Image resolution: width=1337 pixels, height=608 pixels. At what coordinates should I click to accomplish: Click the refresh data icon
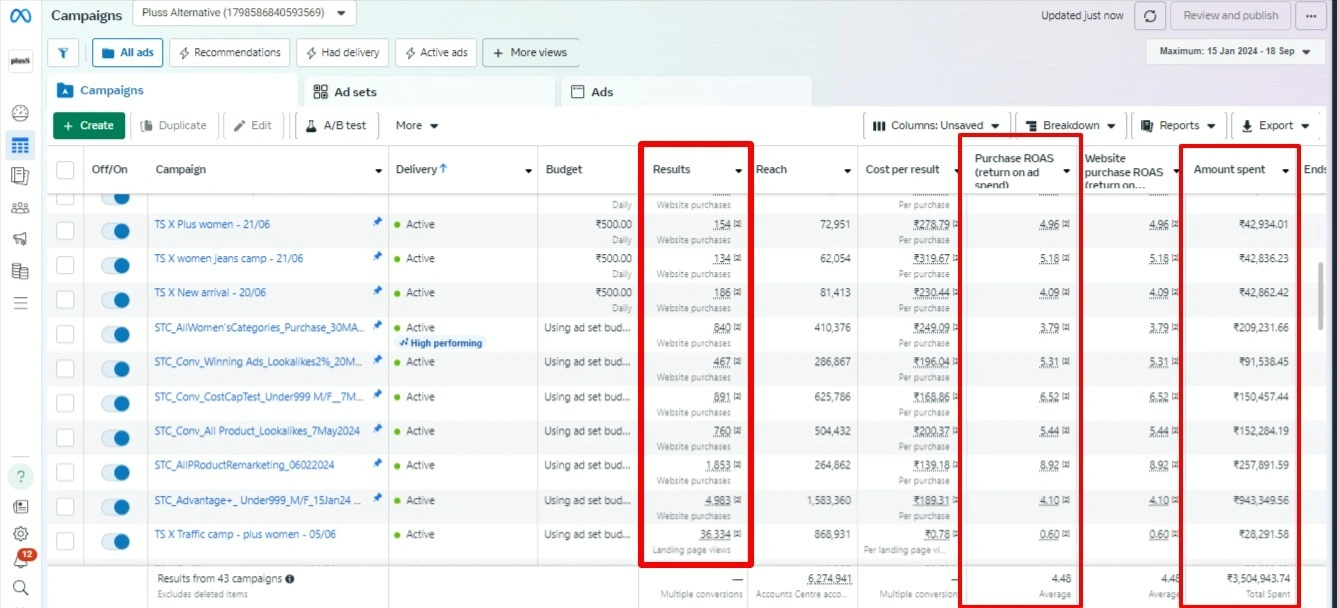tap(1151, 16)
